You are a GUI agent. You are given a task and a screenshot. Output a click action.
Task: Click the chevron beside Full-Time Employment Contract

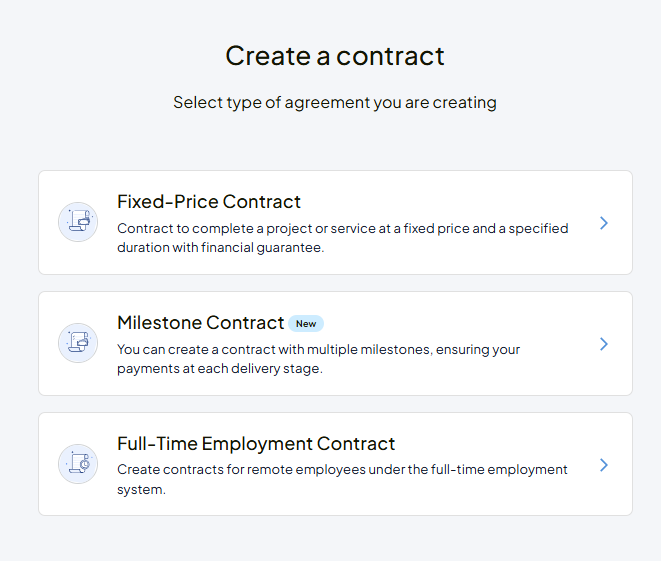point(604,465)
